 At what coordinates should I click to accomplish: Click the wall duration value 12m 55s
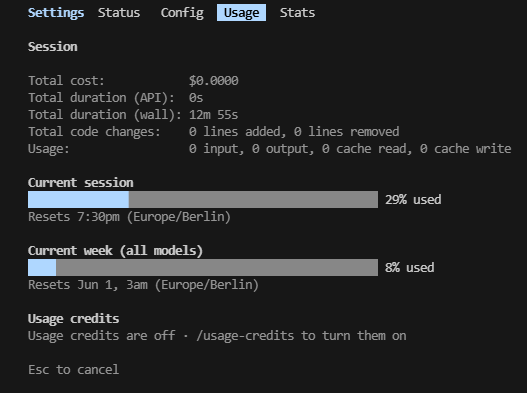click(213, 115)
